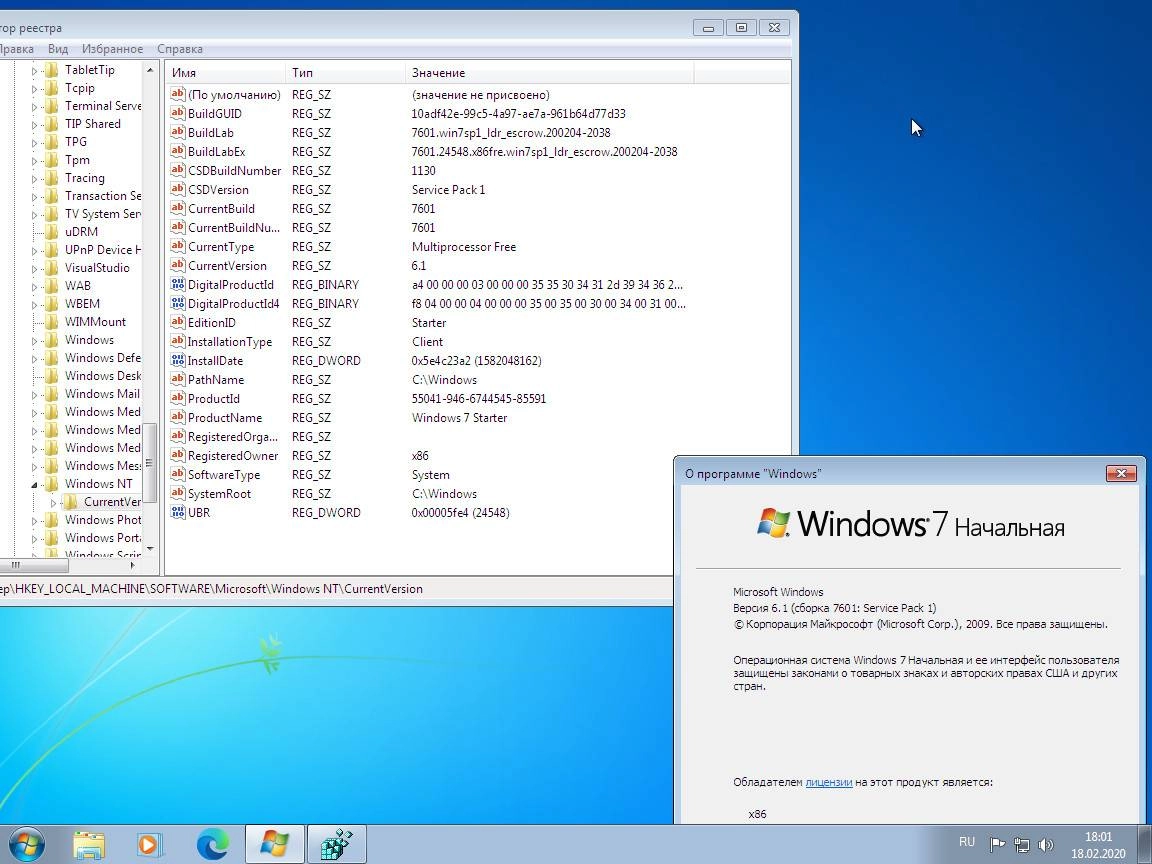The width and height of the screenshot is (1152, 864).
Task: Select the SoftwareType value name
Action: pos(224,475)
